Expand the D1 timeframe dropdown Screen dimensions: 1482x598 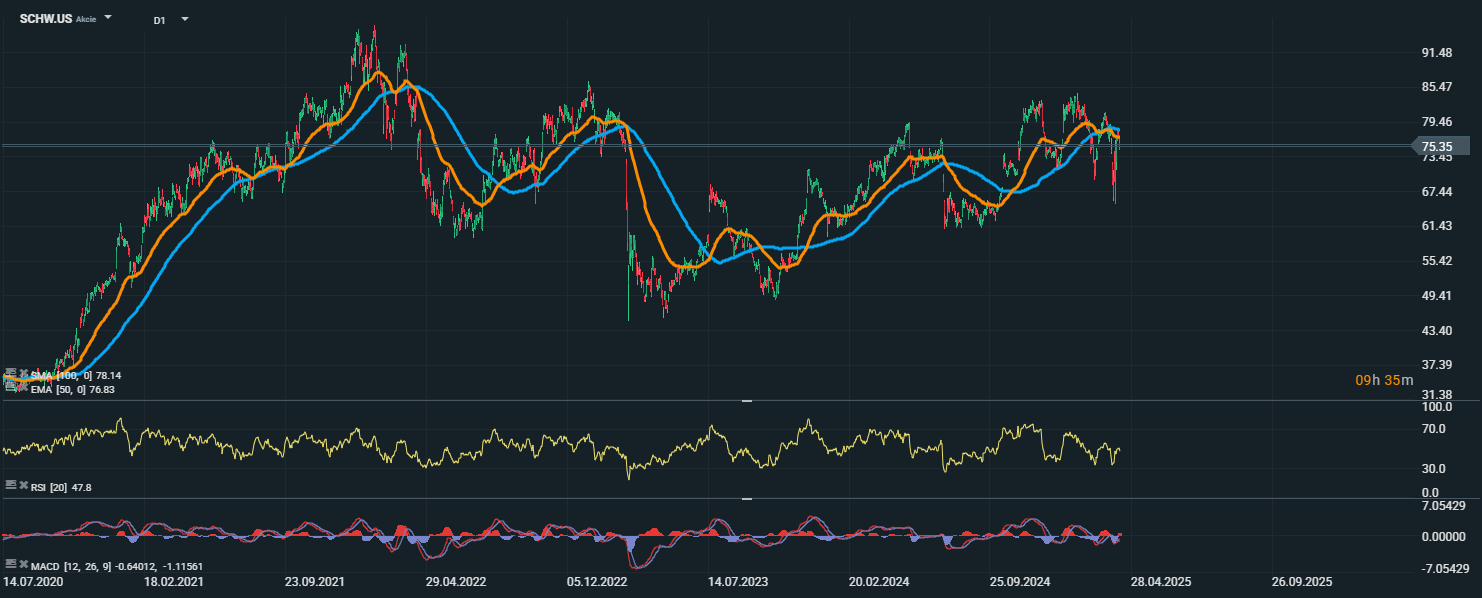184,19
